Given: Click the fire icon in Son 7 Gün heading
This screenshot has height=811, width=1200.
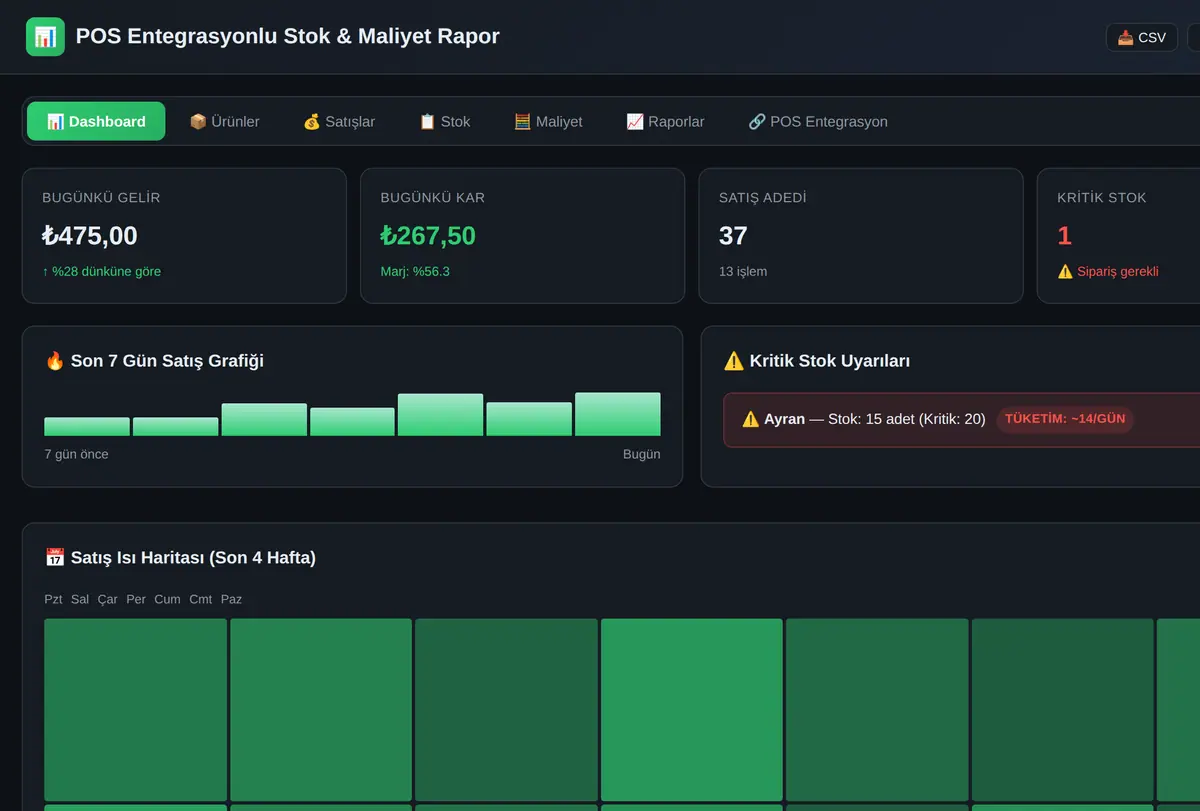Looking at the screenshot, I should pyautogui.click(x=55, y=360).
